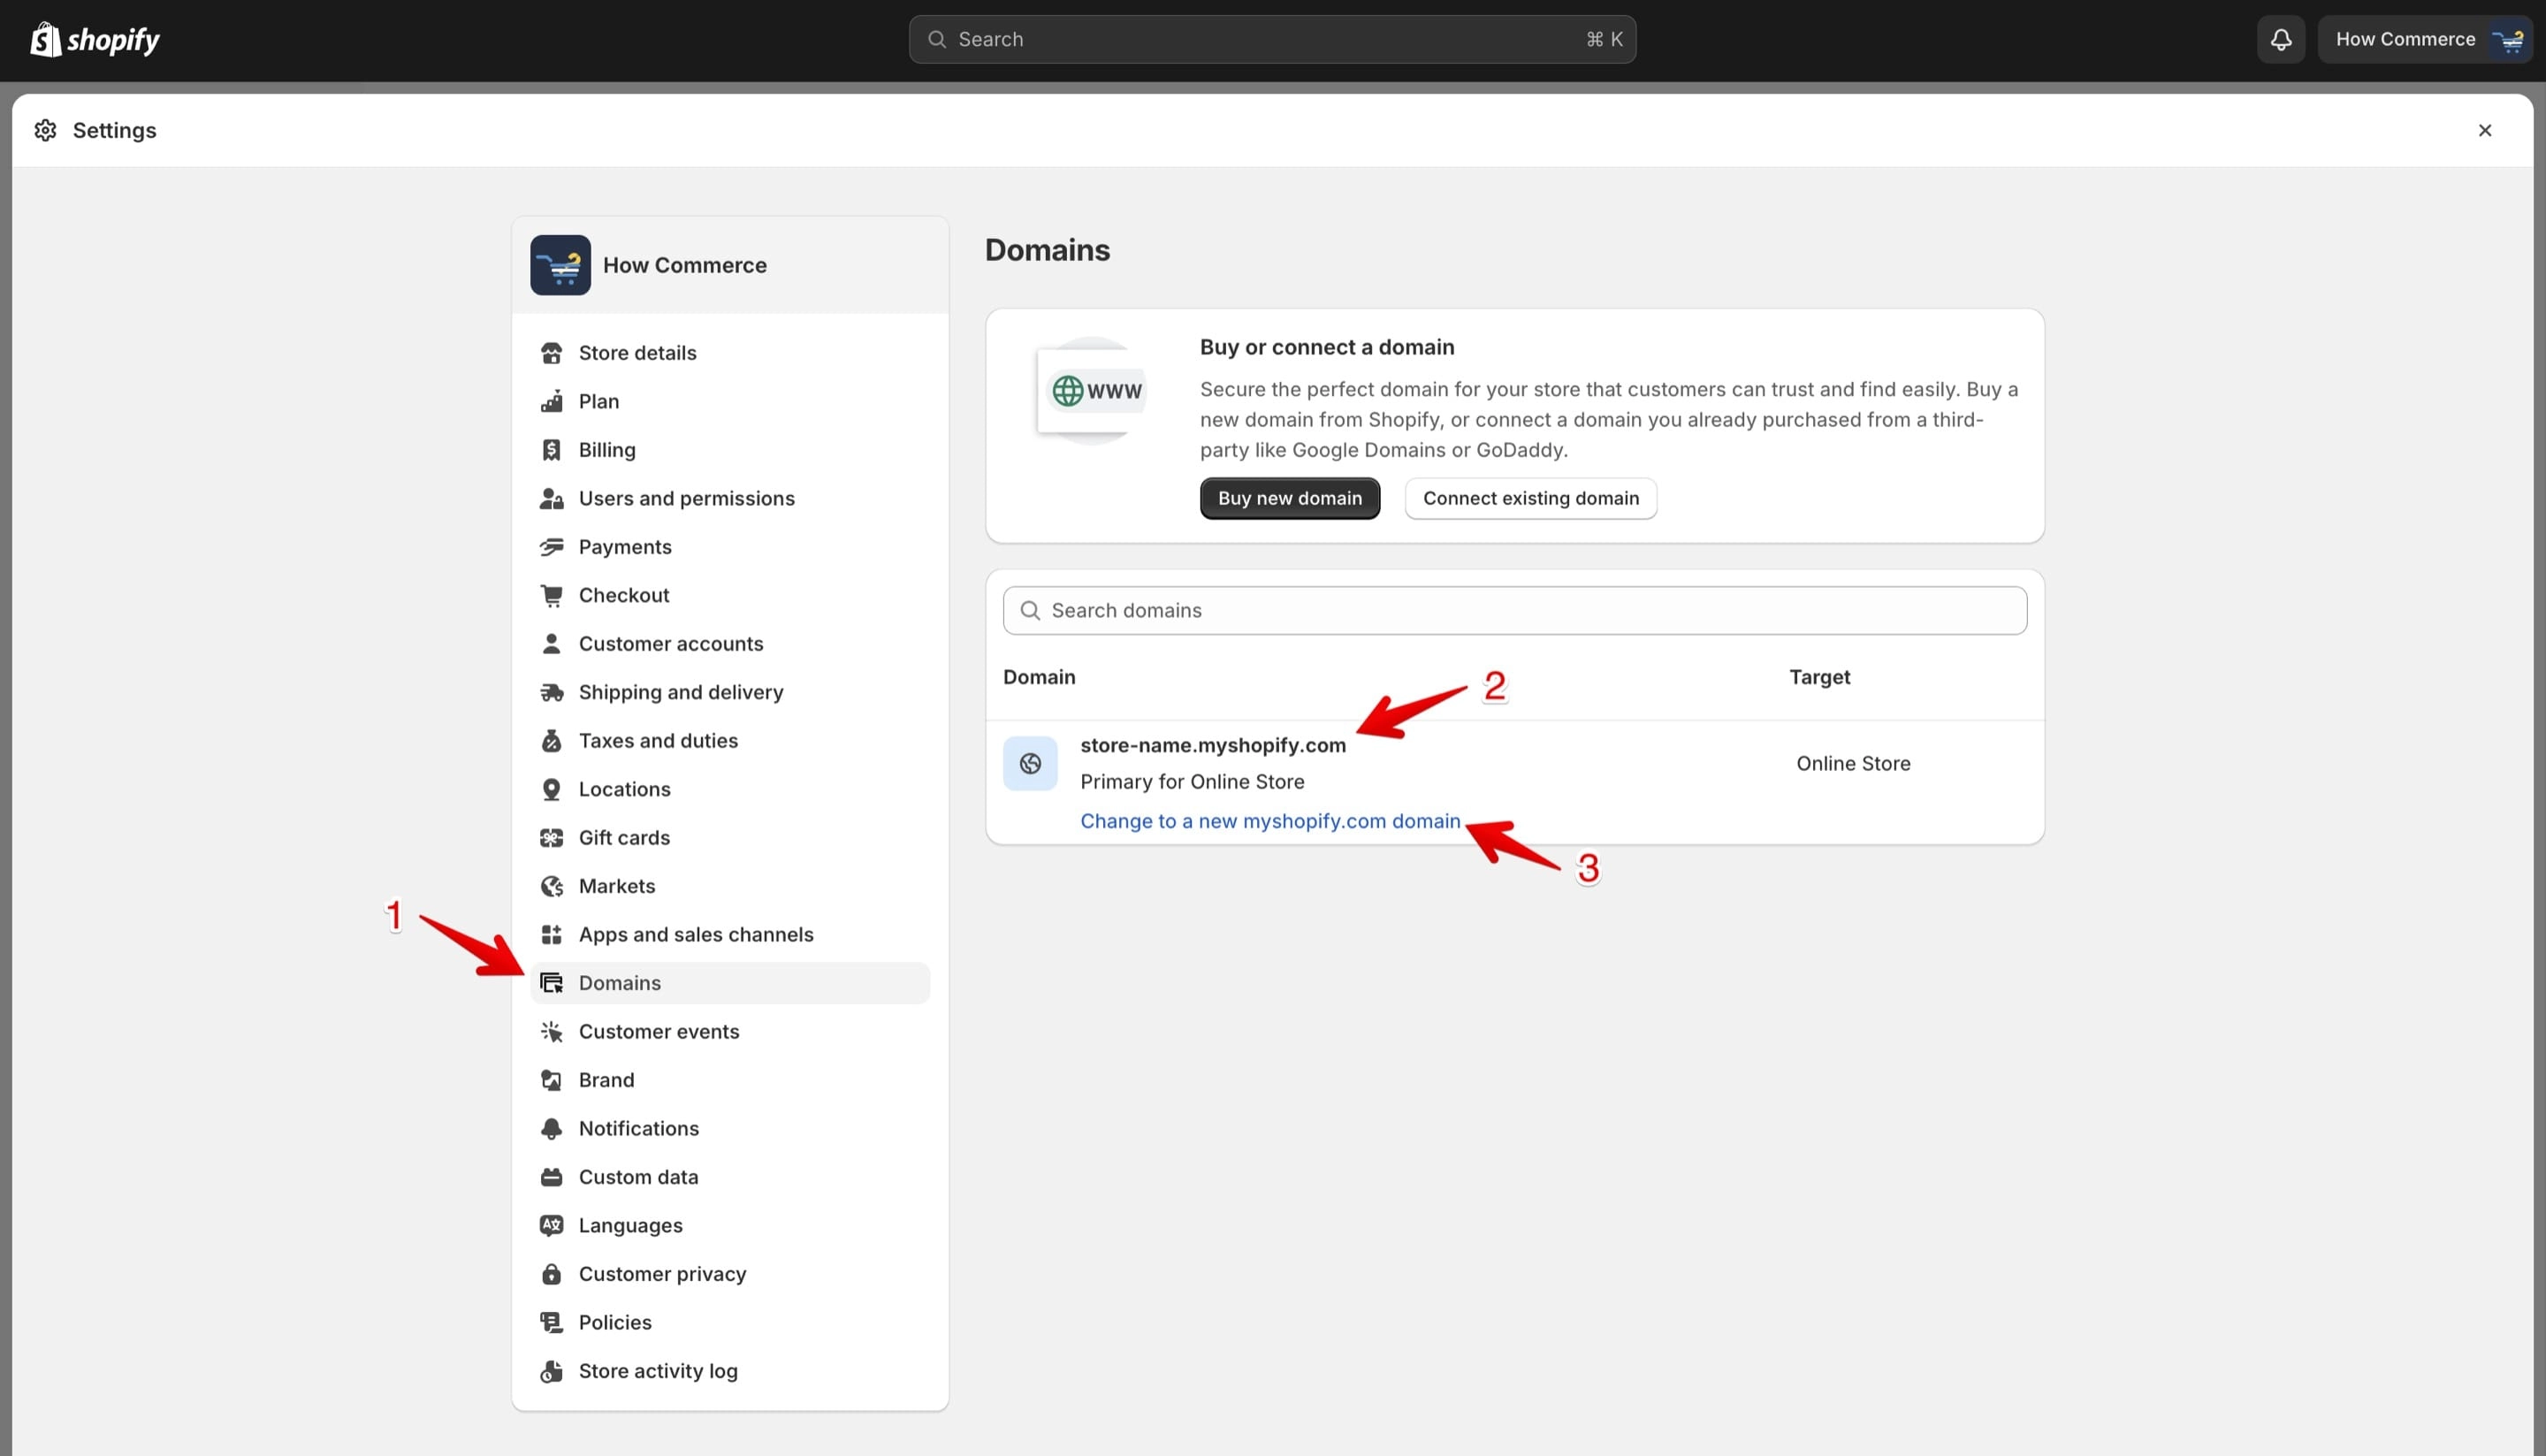Viewport: 2546px width, 1456px height.
Task: Click the Domain column header
Action: (x=1039, y=677)
